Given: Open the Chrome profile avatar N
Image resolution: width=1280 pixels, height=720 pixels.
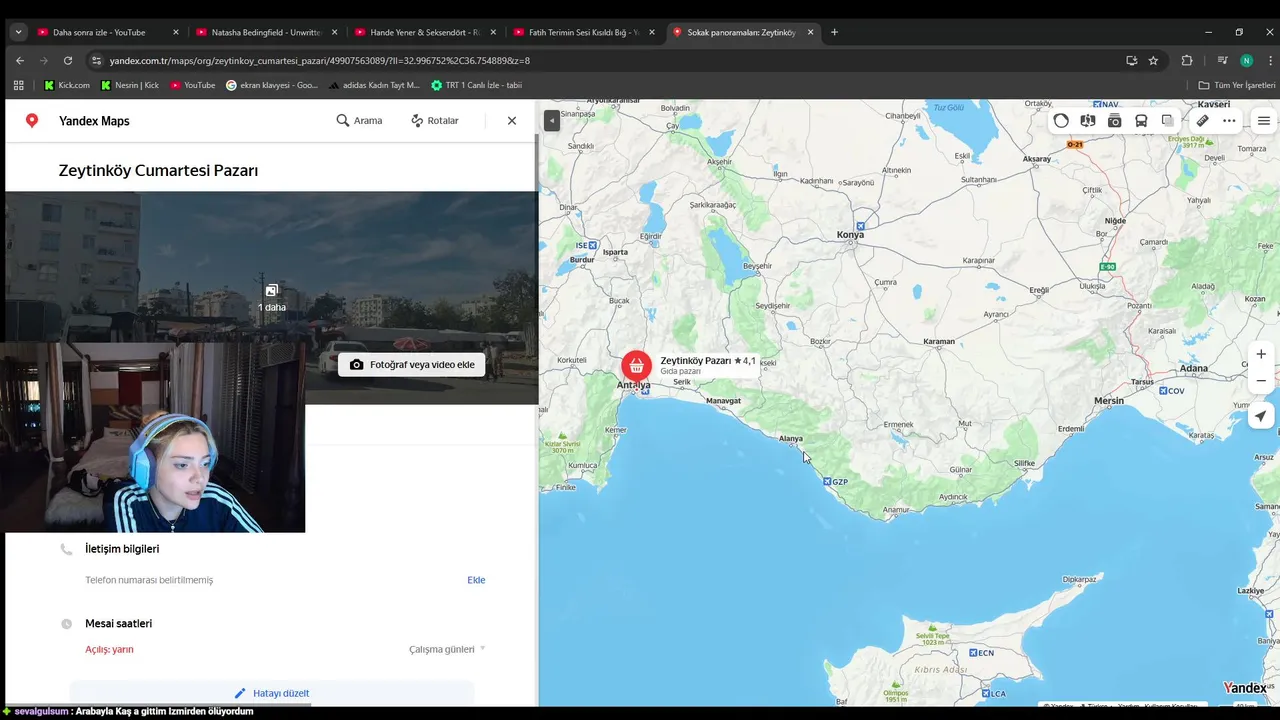Looking at the screenshot, I should click(x=1246, y=60).
